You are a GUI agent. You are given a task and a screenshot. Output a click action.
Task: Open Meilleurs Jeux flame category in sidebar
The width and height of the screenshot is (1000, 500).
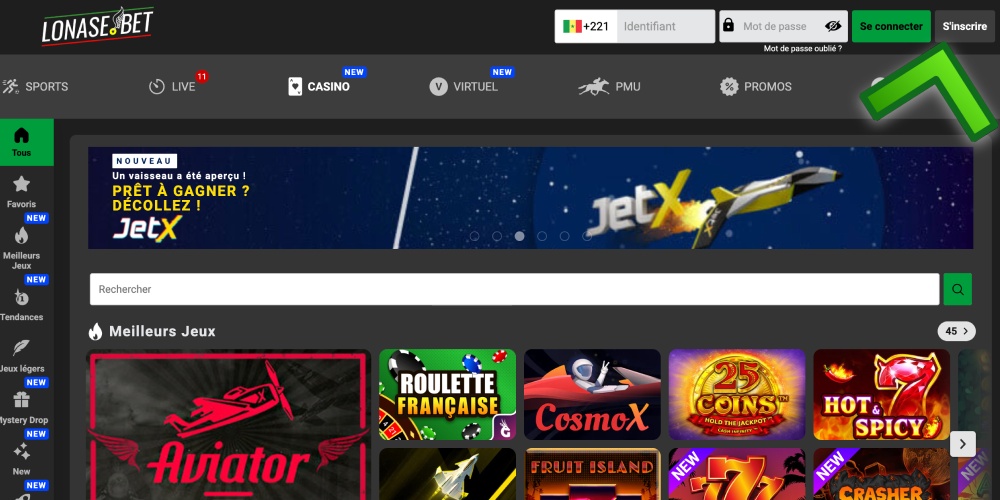(22, 248)
